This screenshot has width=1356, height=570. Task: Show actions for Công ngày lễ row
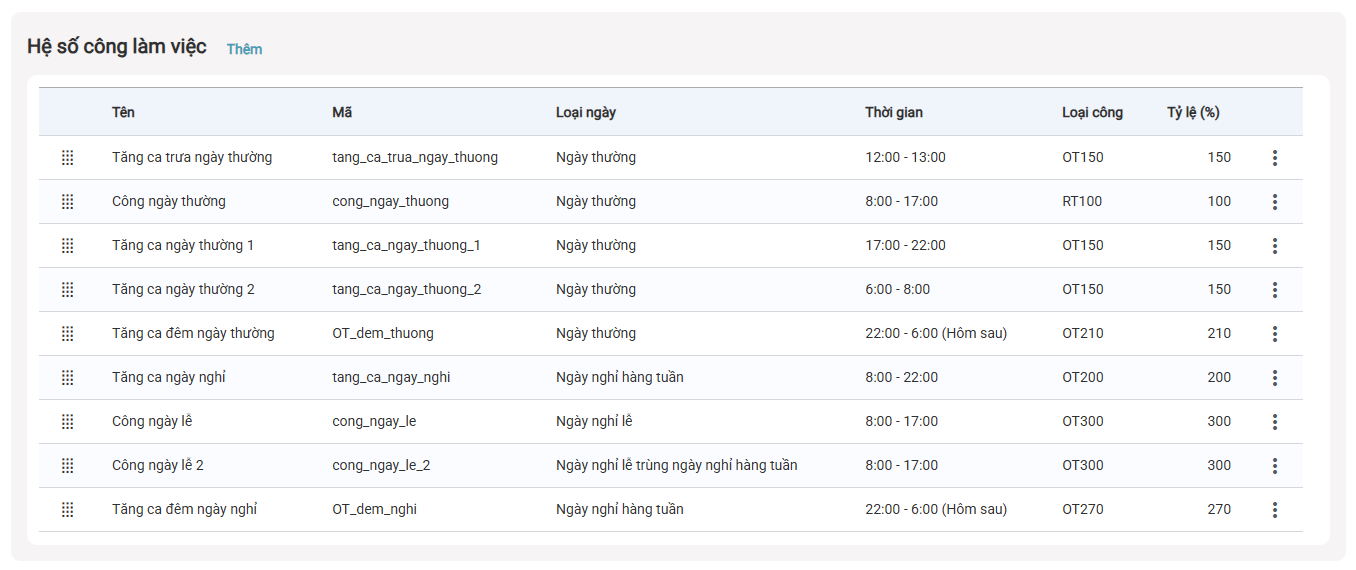[x=1274, y=421]
